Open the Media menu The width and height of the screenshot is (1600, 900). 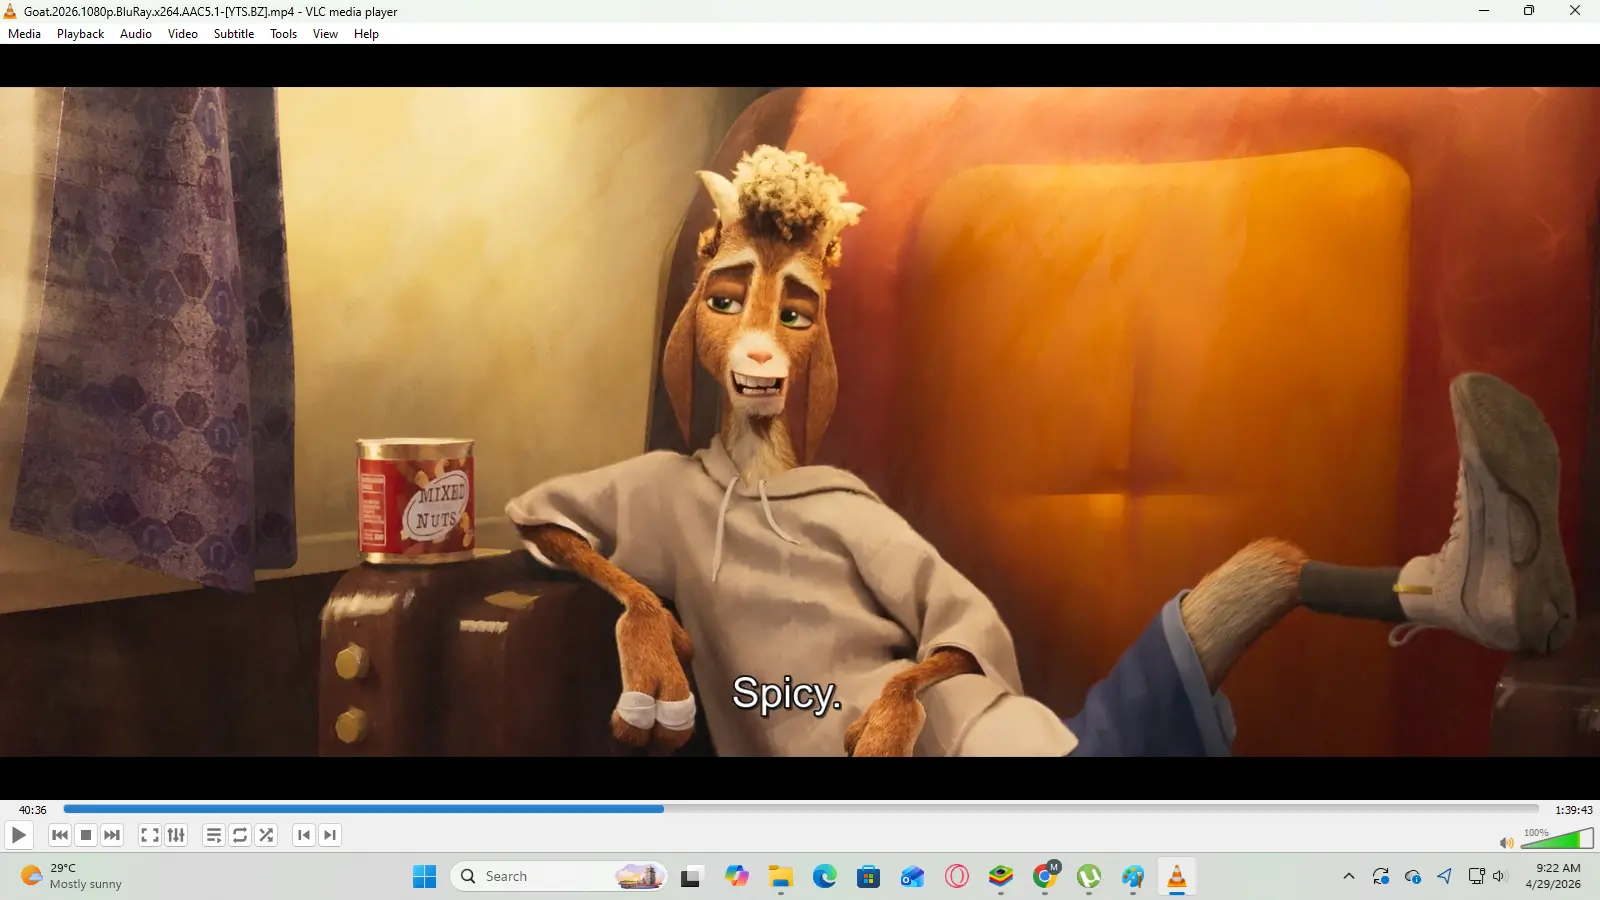tap(24, 34)
